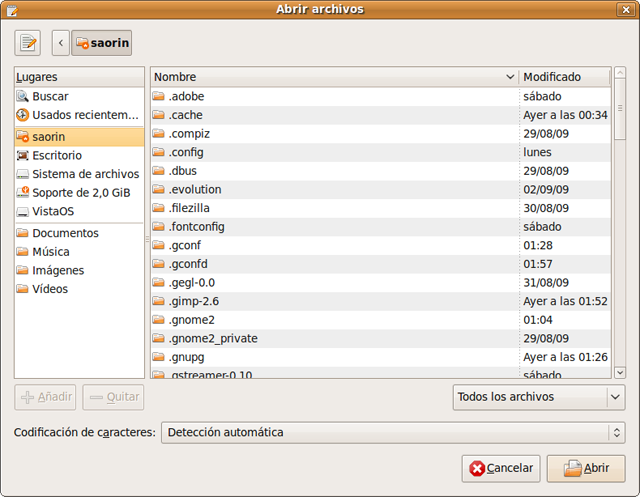Open Documentos bookmark folder
640x497 pixels.
tap(65, 233)
